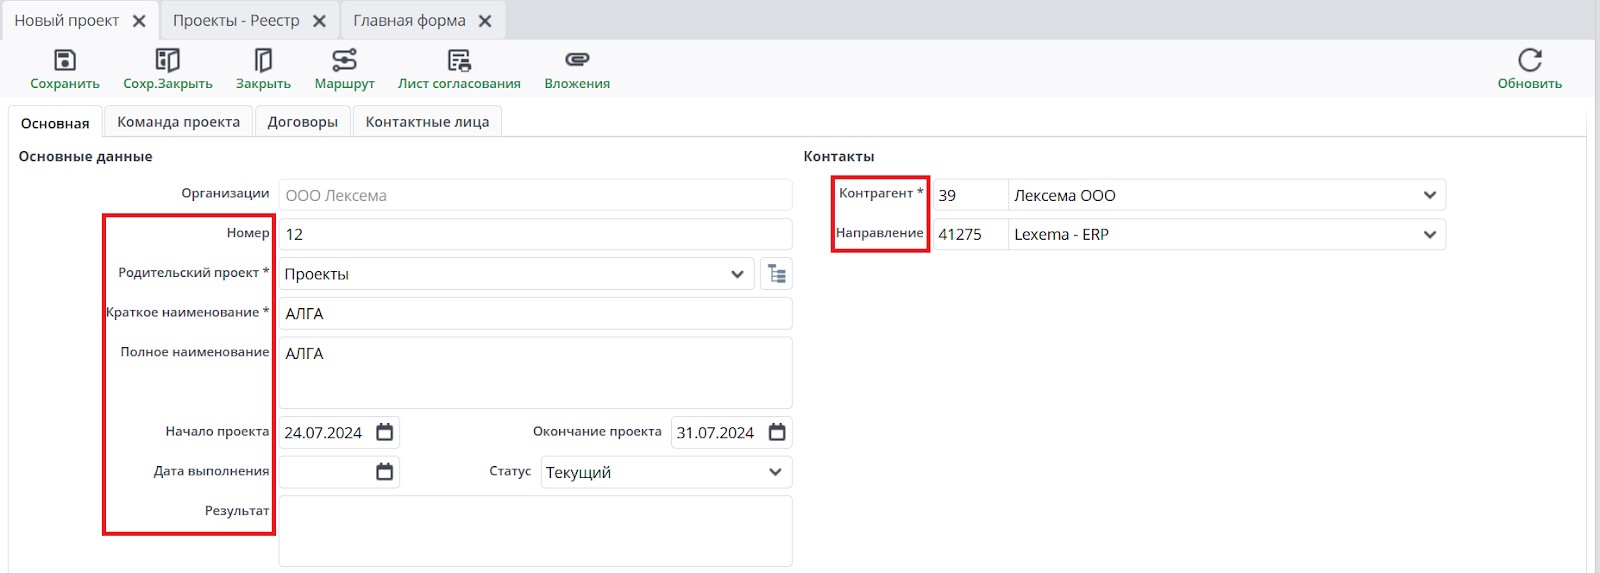The width and height of the screenshot is (1600, 573).
Task: Click the Краткое наименование input field
Action: 535,313
